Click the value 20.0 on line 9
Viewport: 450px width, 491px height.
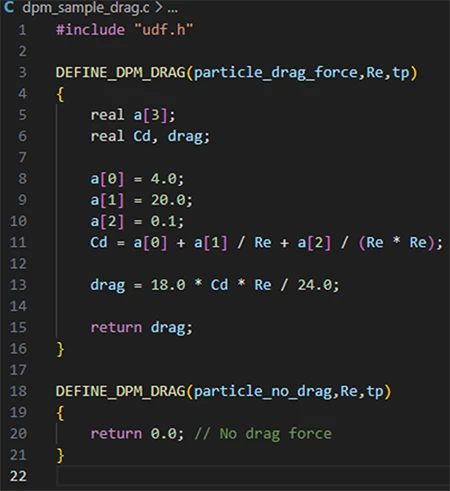point(168,200)
